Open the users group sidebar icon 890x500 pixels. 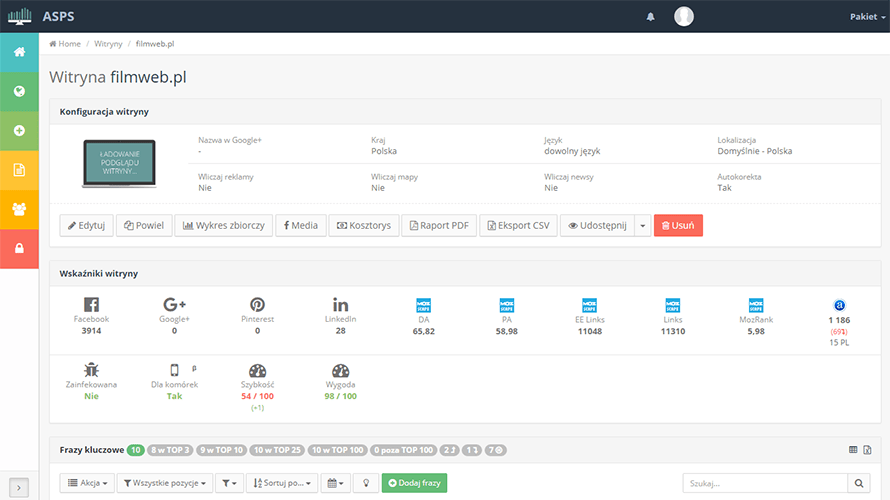click(x=19, y=209)
